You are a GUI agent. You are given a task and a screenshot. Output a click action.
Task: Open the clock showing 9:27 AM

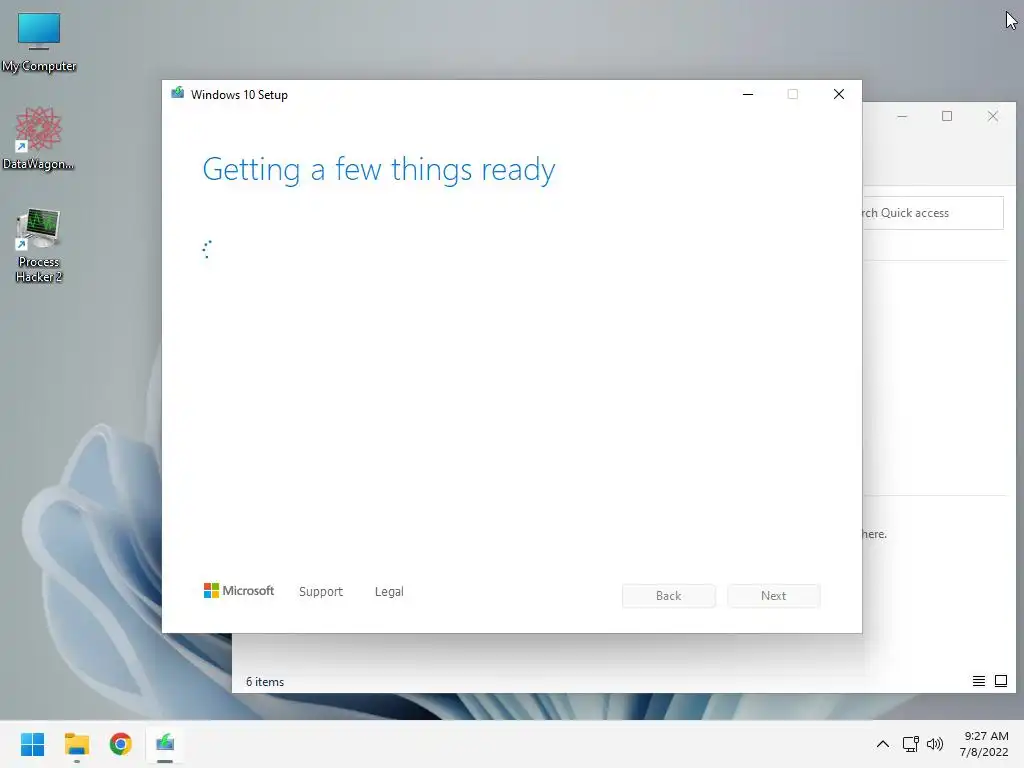pos(984,744)
